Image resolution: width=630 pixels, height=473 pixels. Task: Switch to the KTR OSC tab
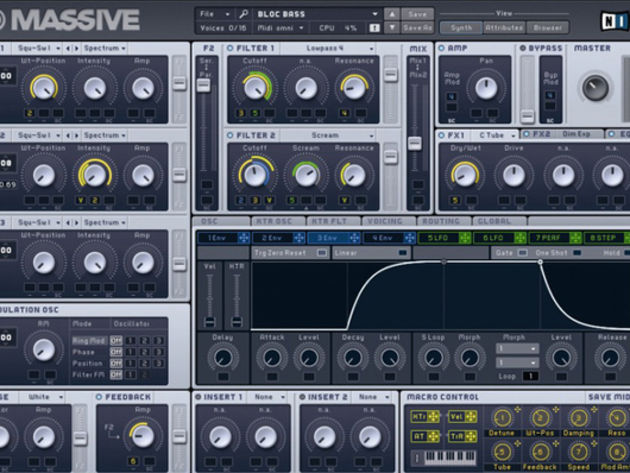coord(277,221)
